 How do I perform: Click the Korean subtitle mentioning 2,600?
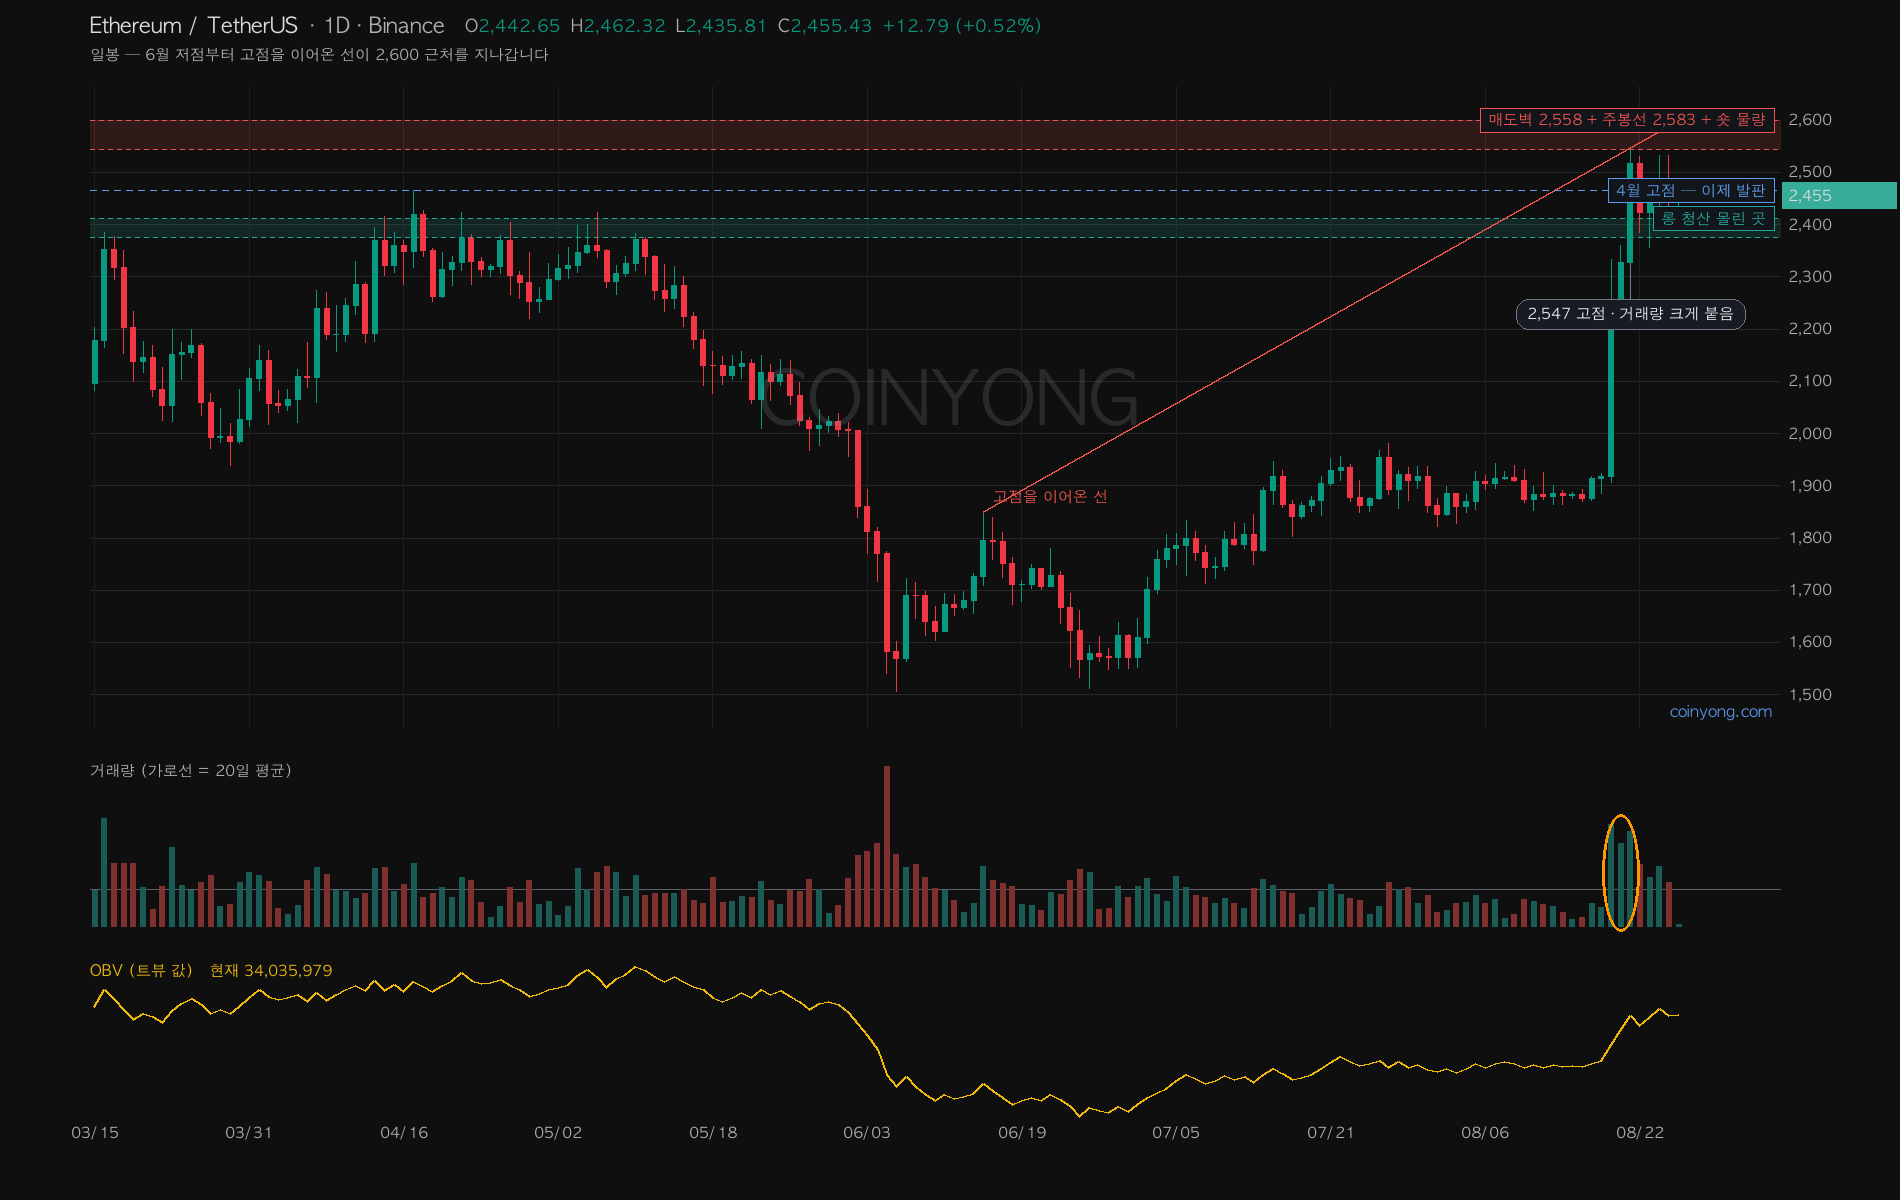click(x=319, y=54)
